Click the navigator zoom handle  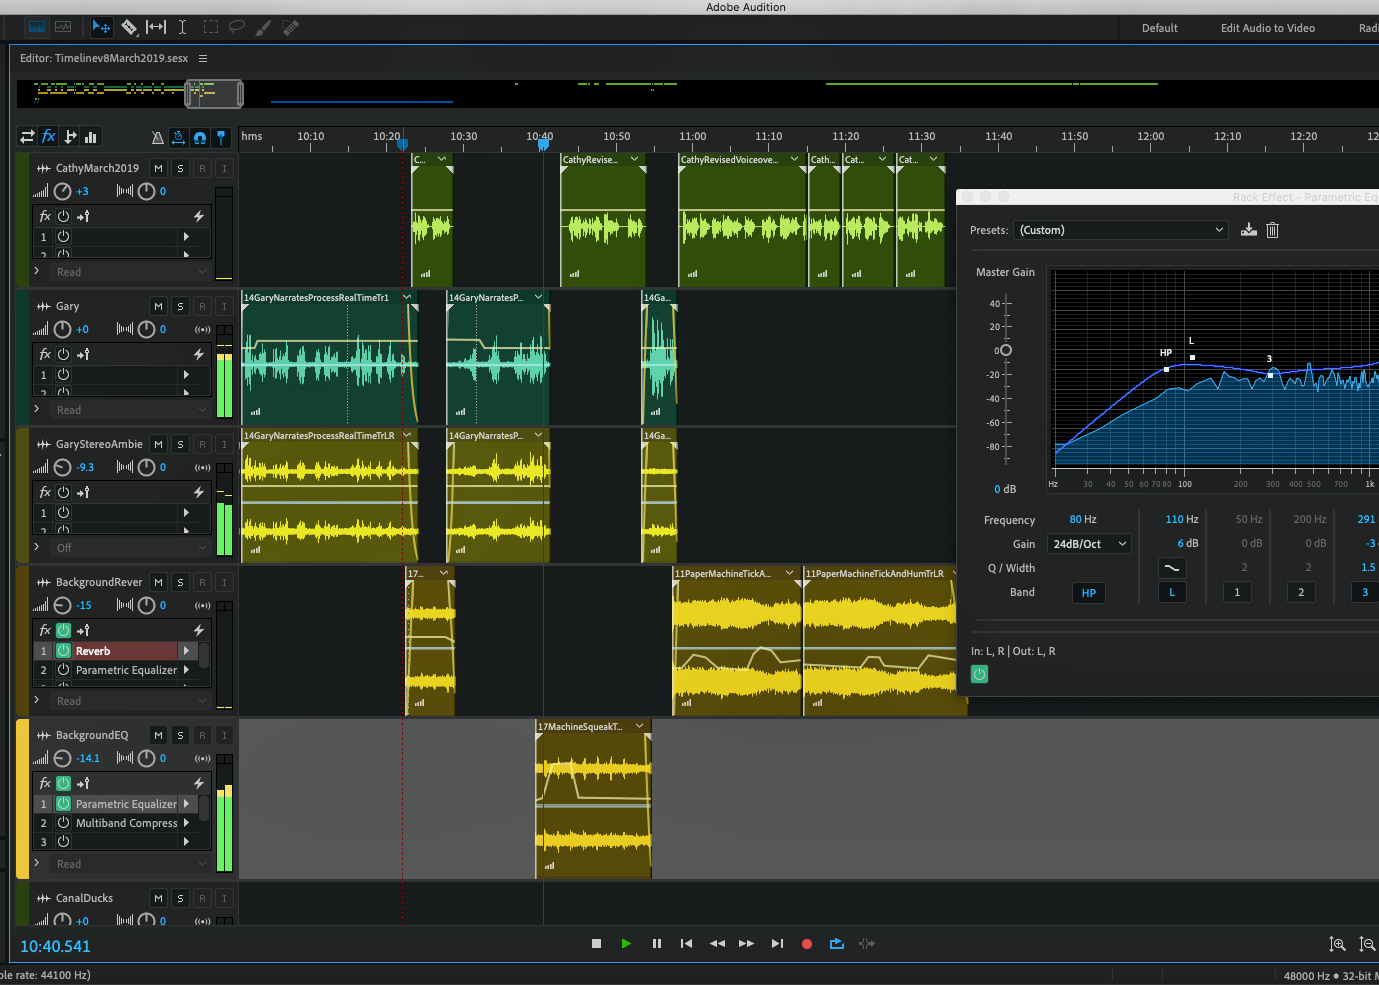coord(214,94)
